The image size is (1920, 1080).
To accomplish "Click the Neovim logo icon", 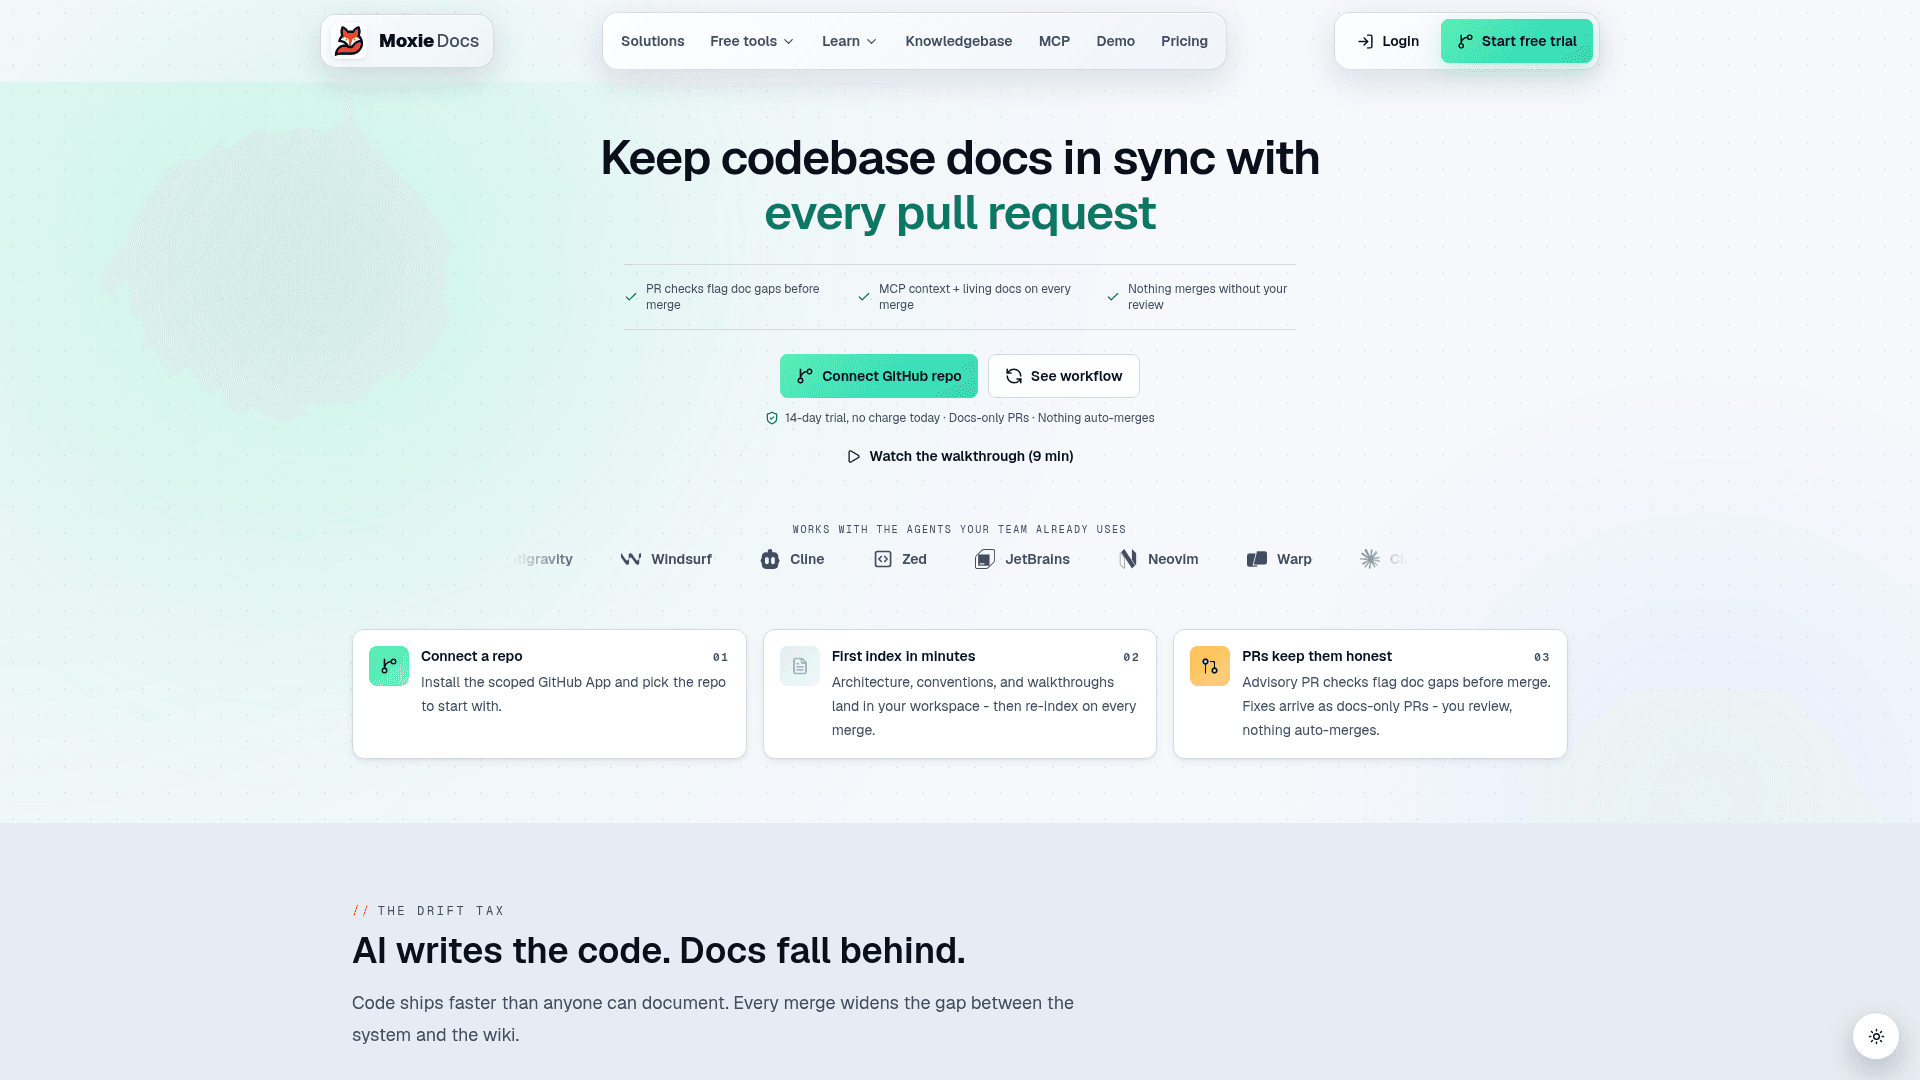I will point(1128,559).
